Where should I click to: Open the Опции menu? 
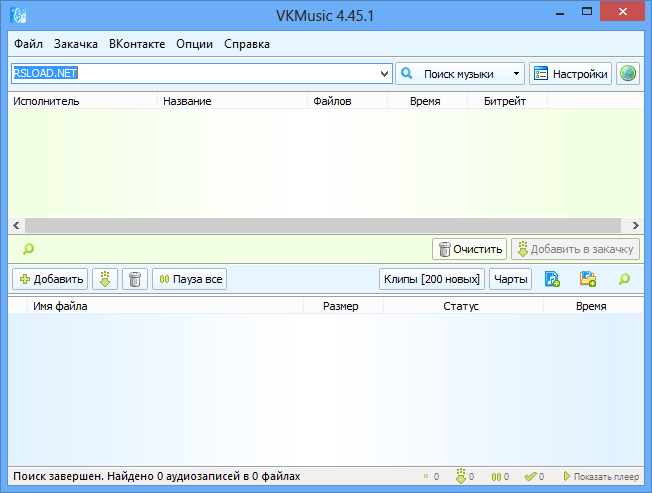pos(194,44)
